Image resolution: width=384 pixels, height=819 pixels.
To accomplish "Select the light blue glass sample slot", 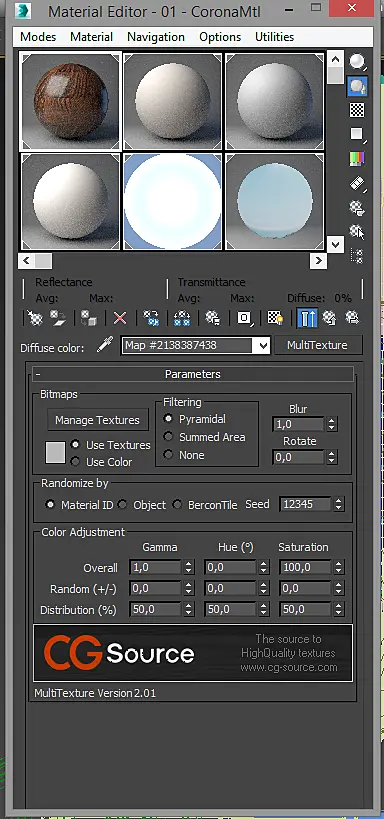I will pyautogui.click(x=274, y=201).
